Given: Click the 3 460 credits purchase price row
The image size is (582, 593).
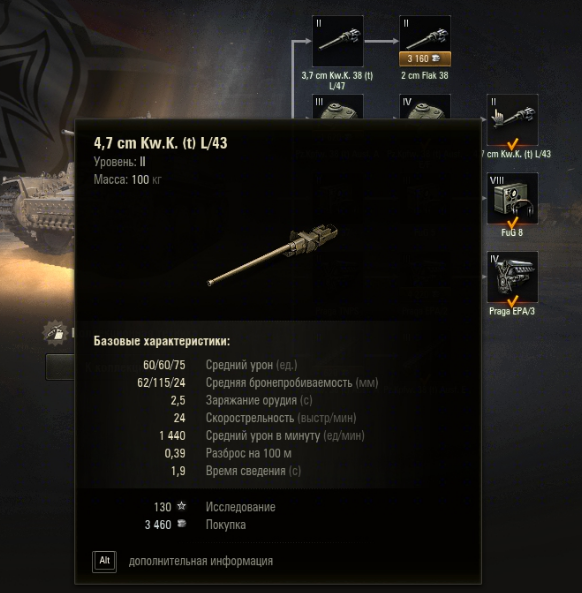Looking at the screenshot, I should coord(195,525).
